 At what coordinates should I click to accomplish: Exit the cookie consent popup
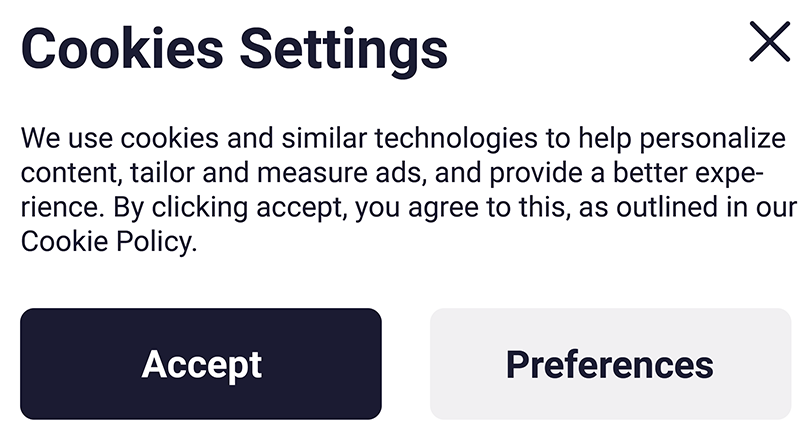point(769,42)
